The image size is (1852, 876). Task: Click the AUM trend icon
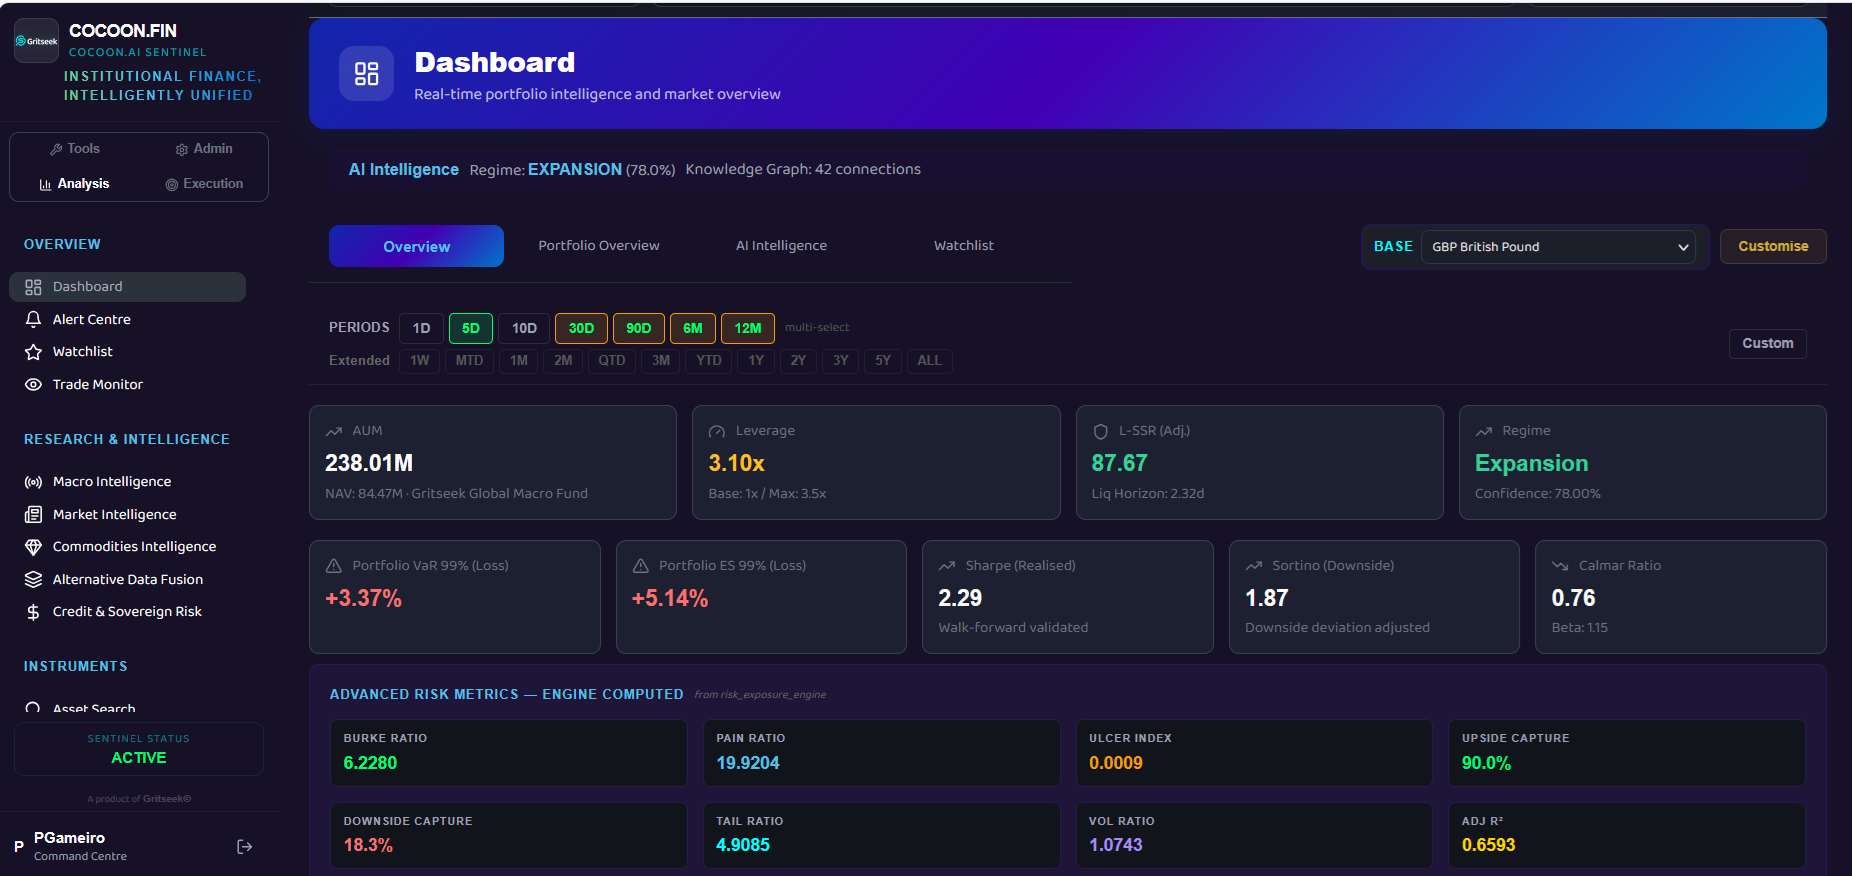(x=334, y=432)
